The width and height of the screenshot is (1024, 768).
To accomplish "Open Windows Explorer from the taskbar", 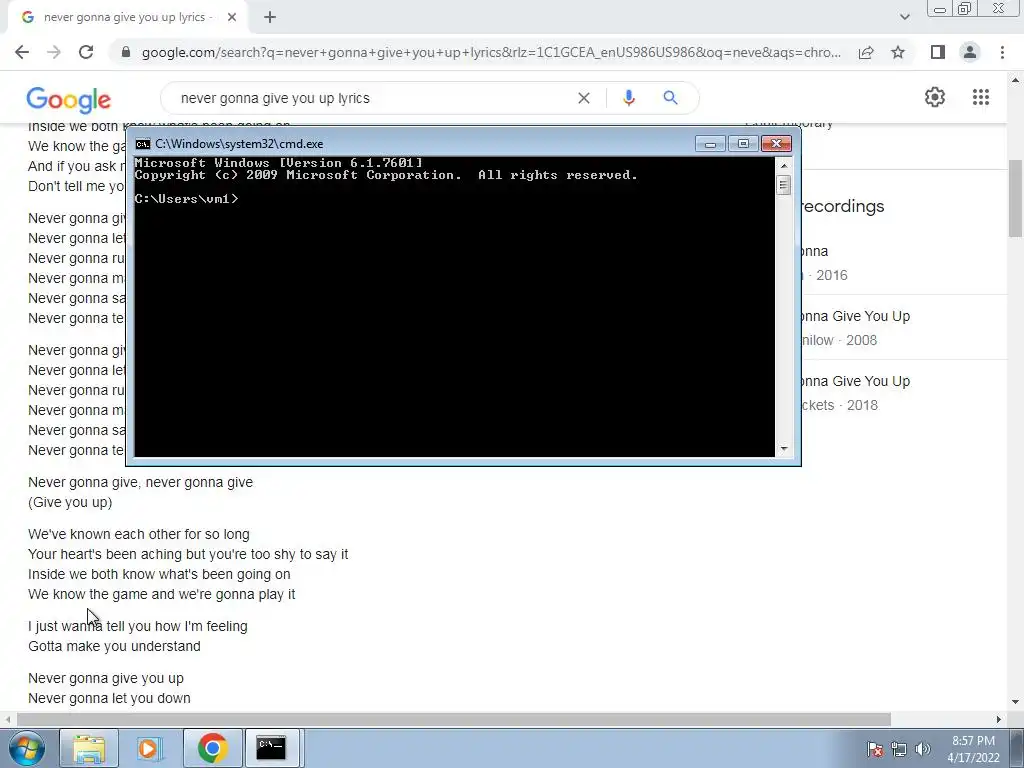I will (x=89, y=748).
